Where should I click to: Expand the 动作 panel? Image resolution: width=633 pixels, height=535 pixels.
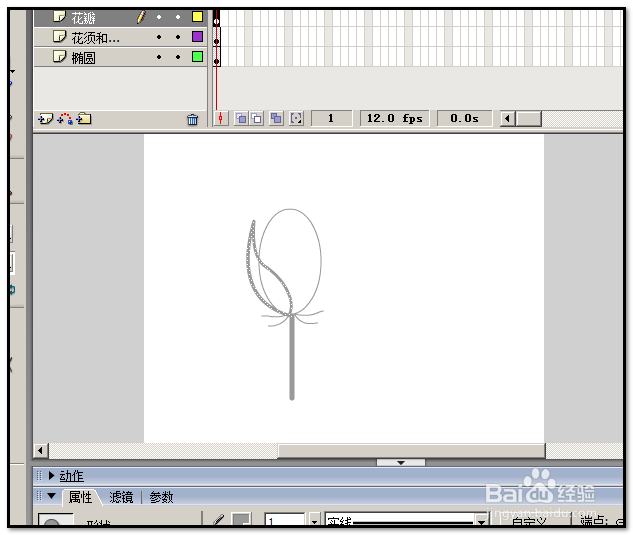[51, 476]
